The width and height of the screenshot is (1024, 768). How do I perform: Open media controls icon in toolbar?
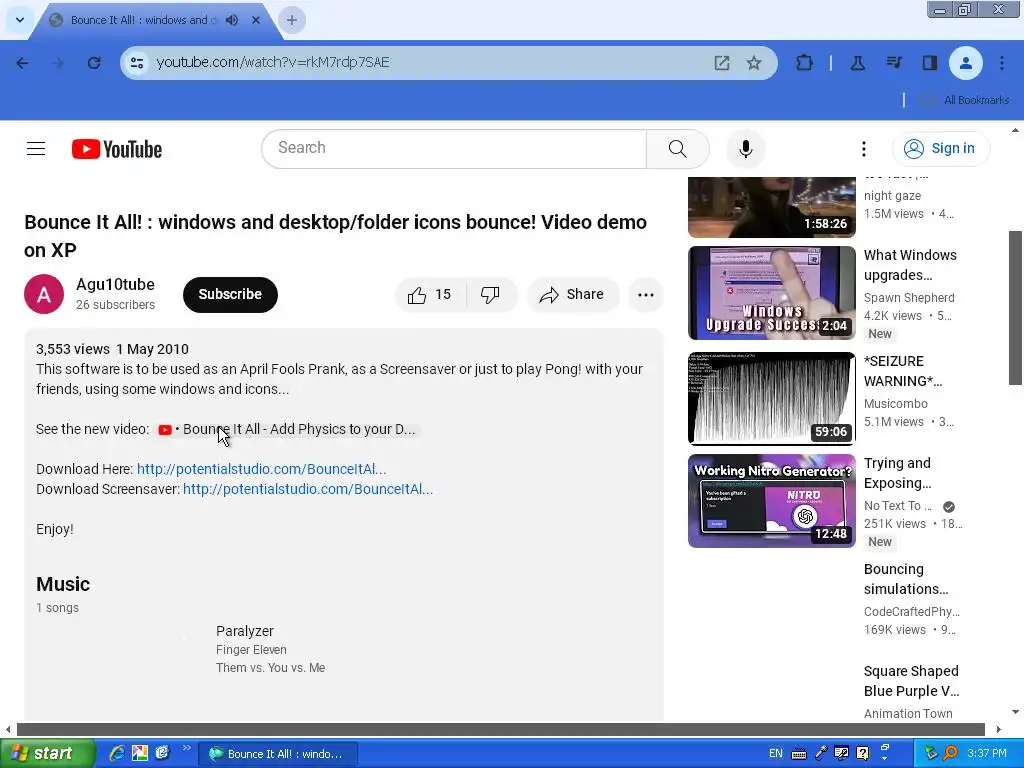pos(894,63)
